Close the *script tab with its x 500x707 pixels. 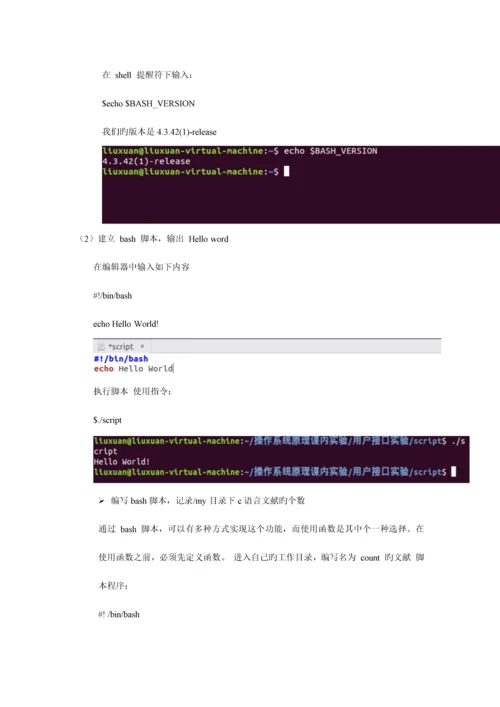(142, 346)
